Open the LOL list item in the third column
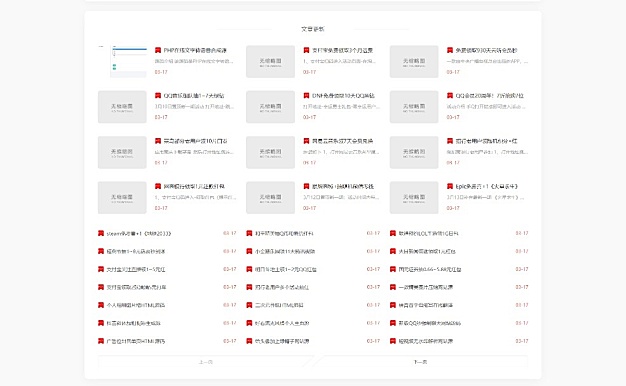626x386 pixels. point(428,234)
